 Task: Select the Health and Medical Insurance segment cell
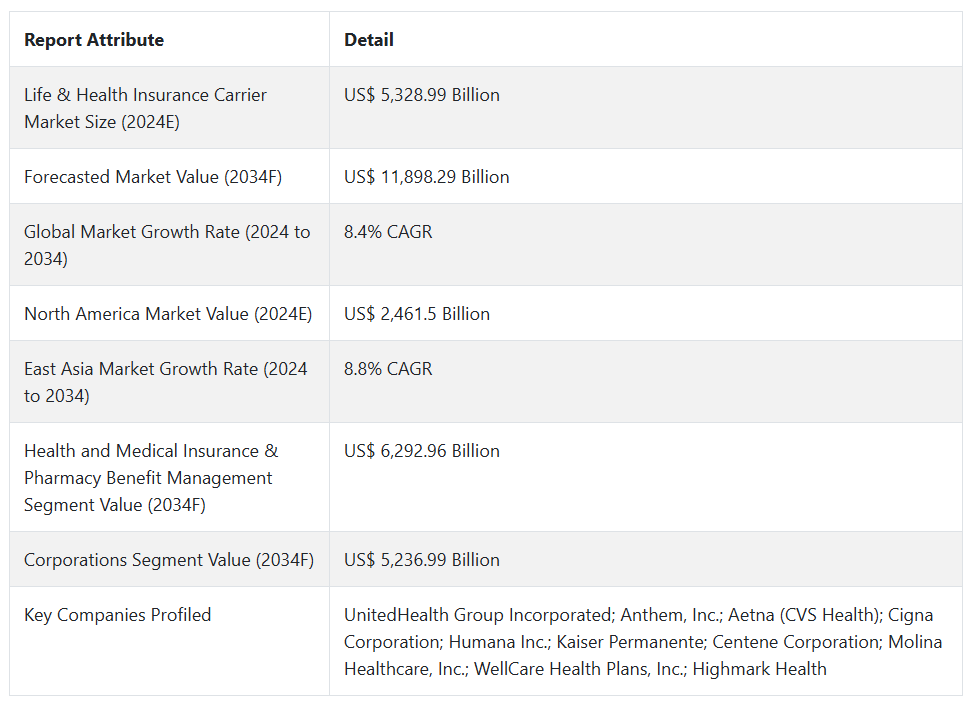click(x=151, y=478)
